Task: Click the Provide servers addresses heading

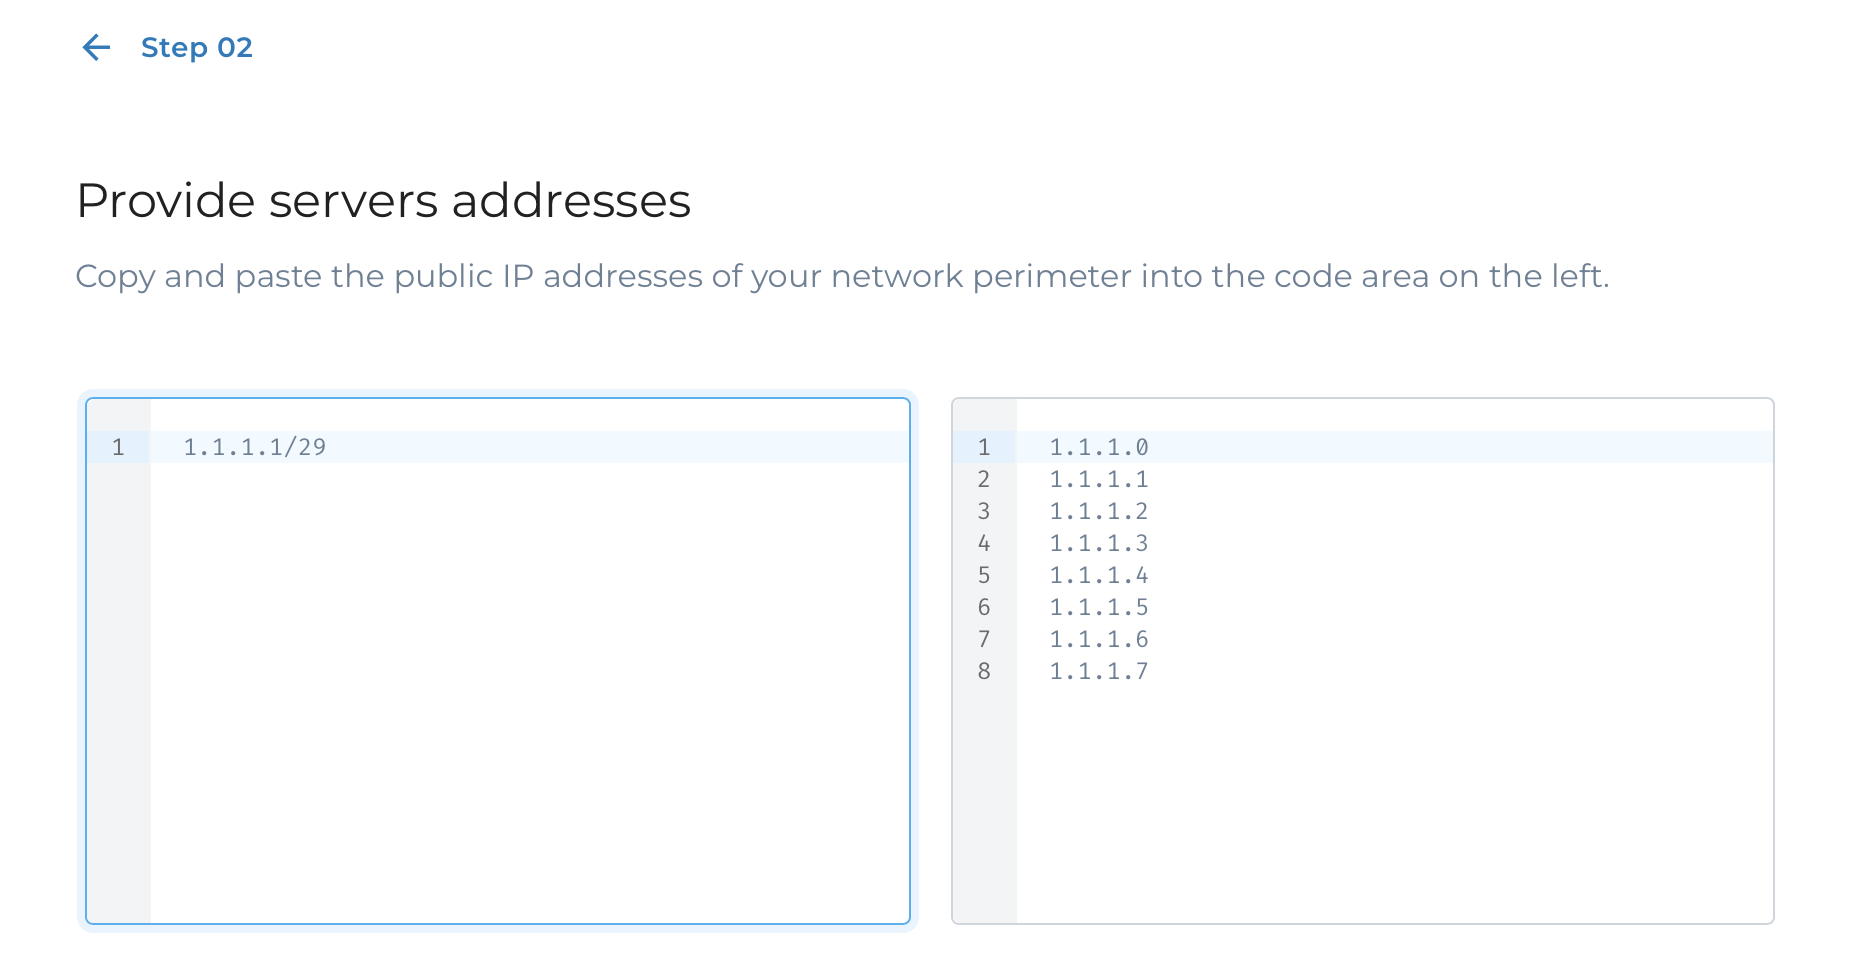Action: coord(383,200)
